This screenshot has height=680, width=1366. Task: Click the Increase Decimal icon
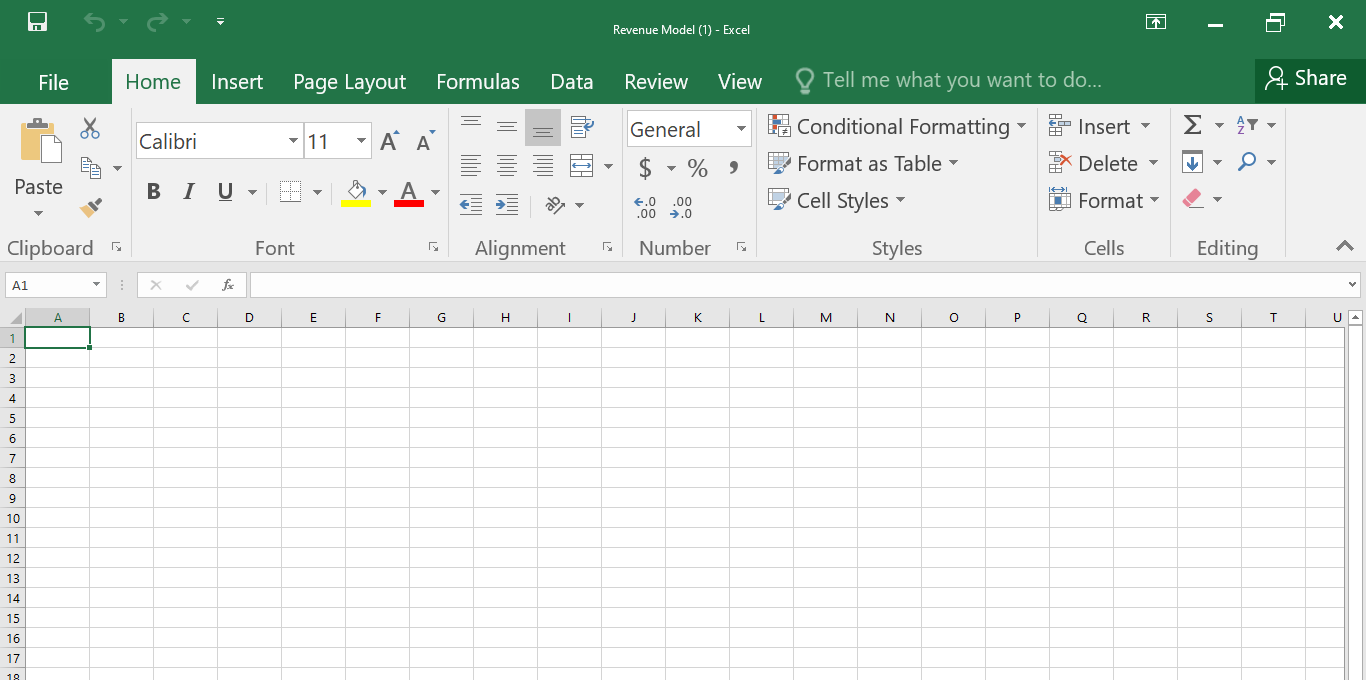click(646, 207)
